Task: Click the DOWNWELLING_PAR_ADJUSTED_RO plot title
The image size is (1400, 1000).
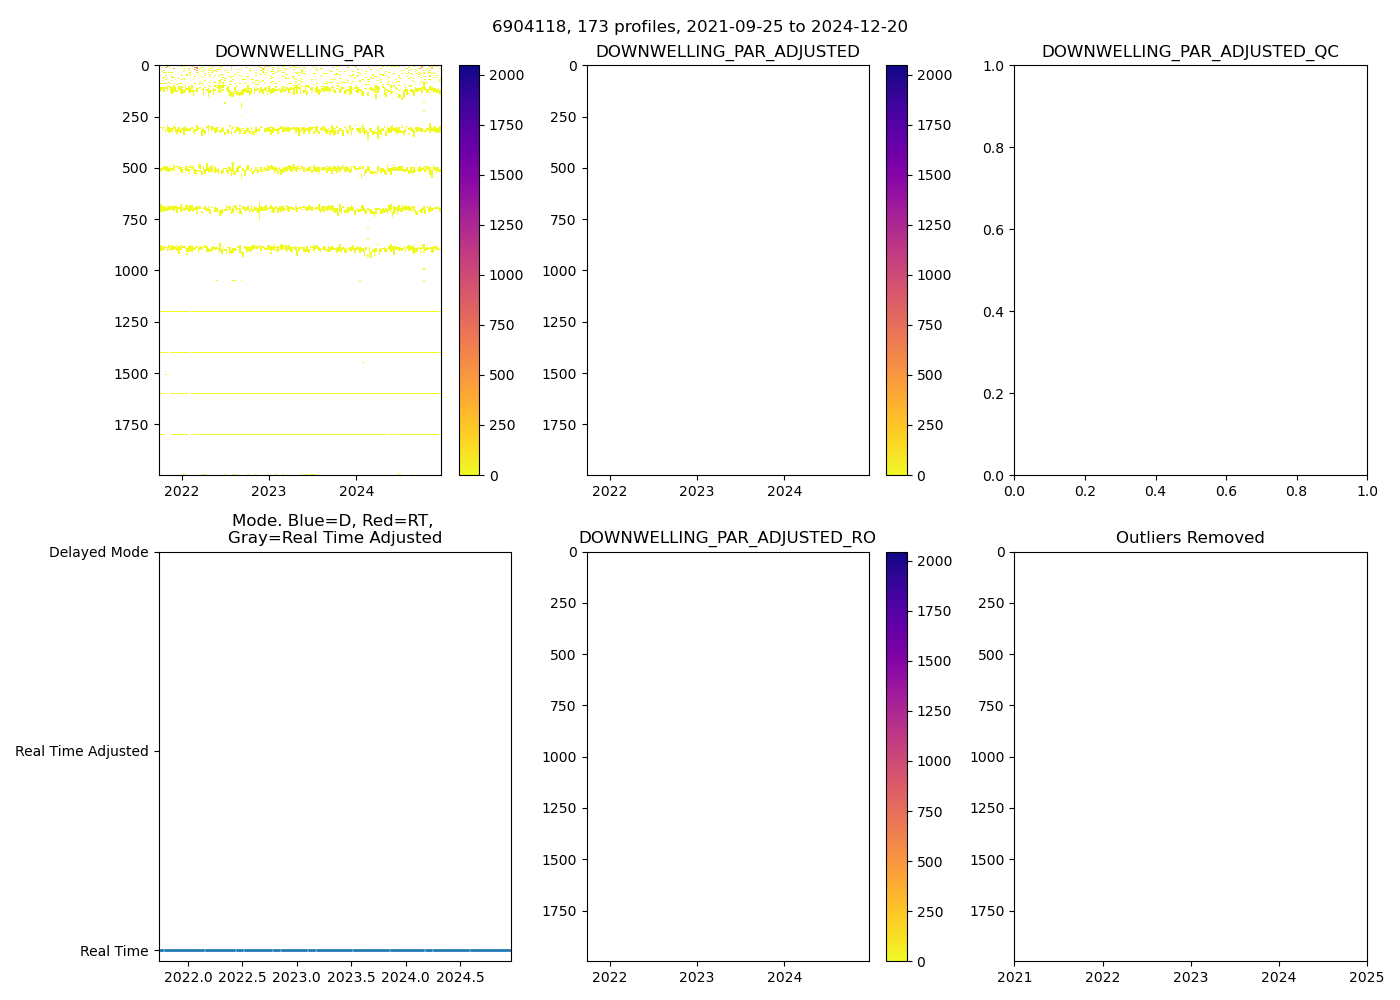Action: click(727, 538)
